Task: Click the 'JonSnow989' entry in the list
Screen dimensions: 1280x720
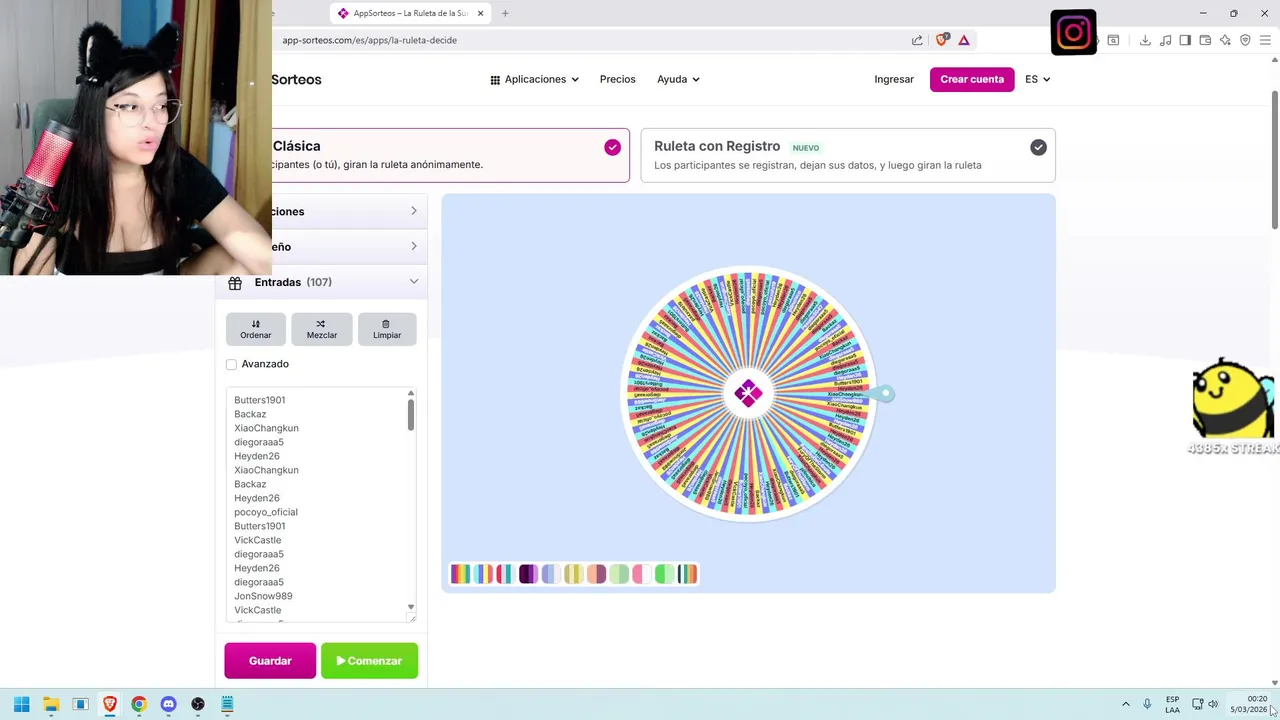Action: tap(263, 596)
